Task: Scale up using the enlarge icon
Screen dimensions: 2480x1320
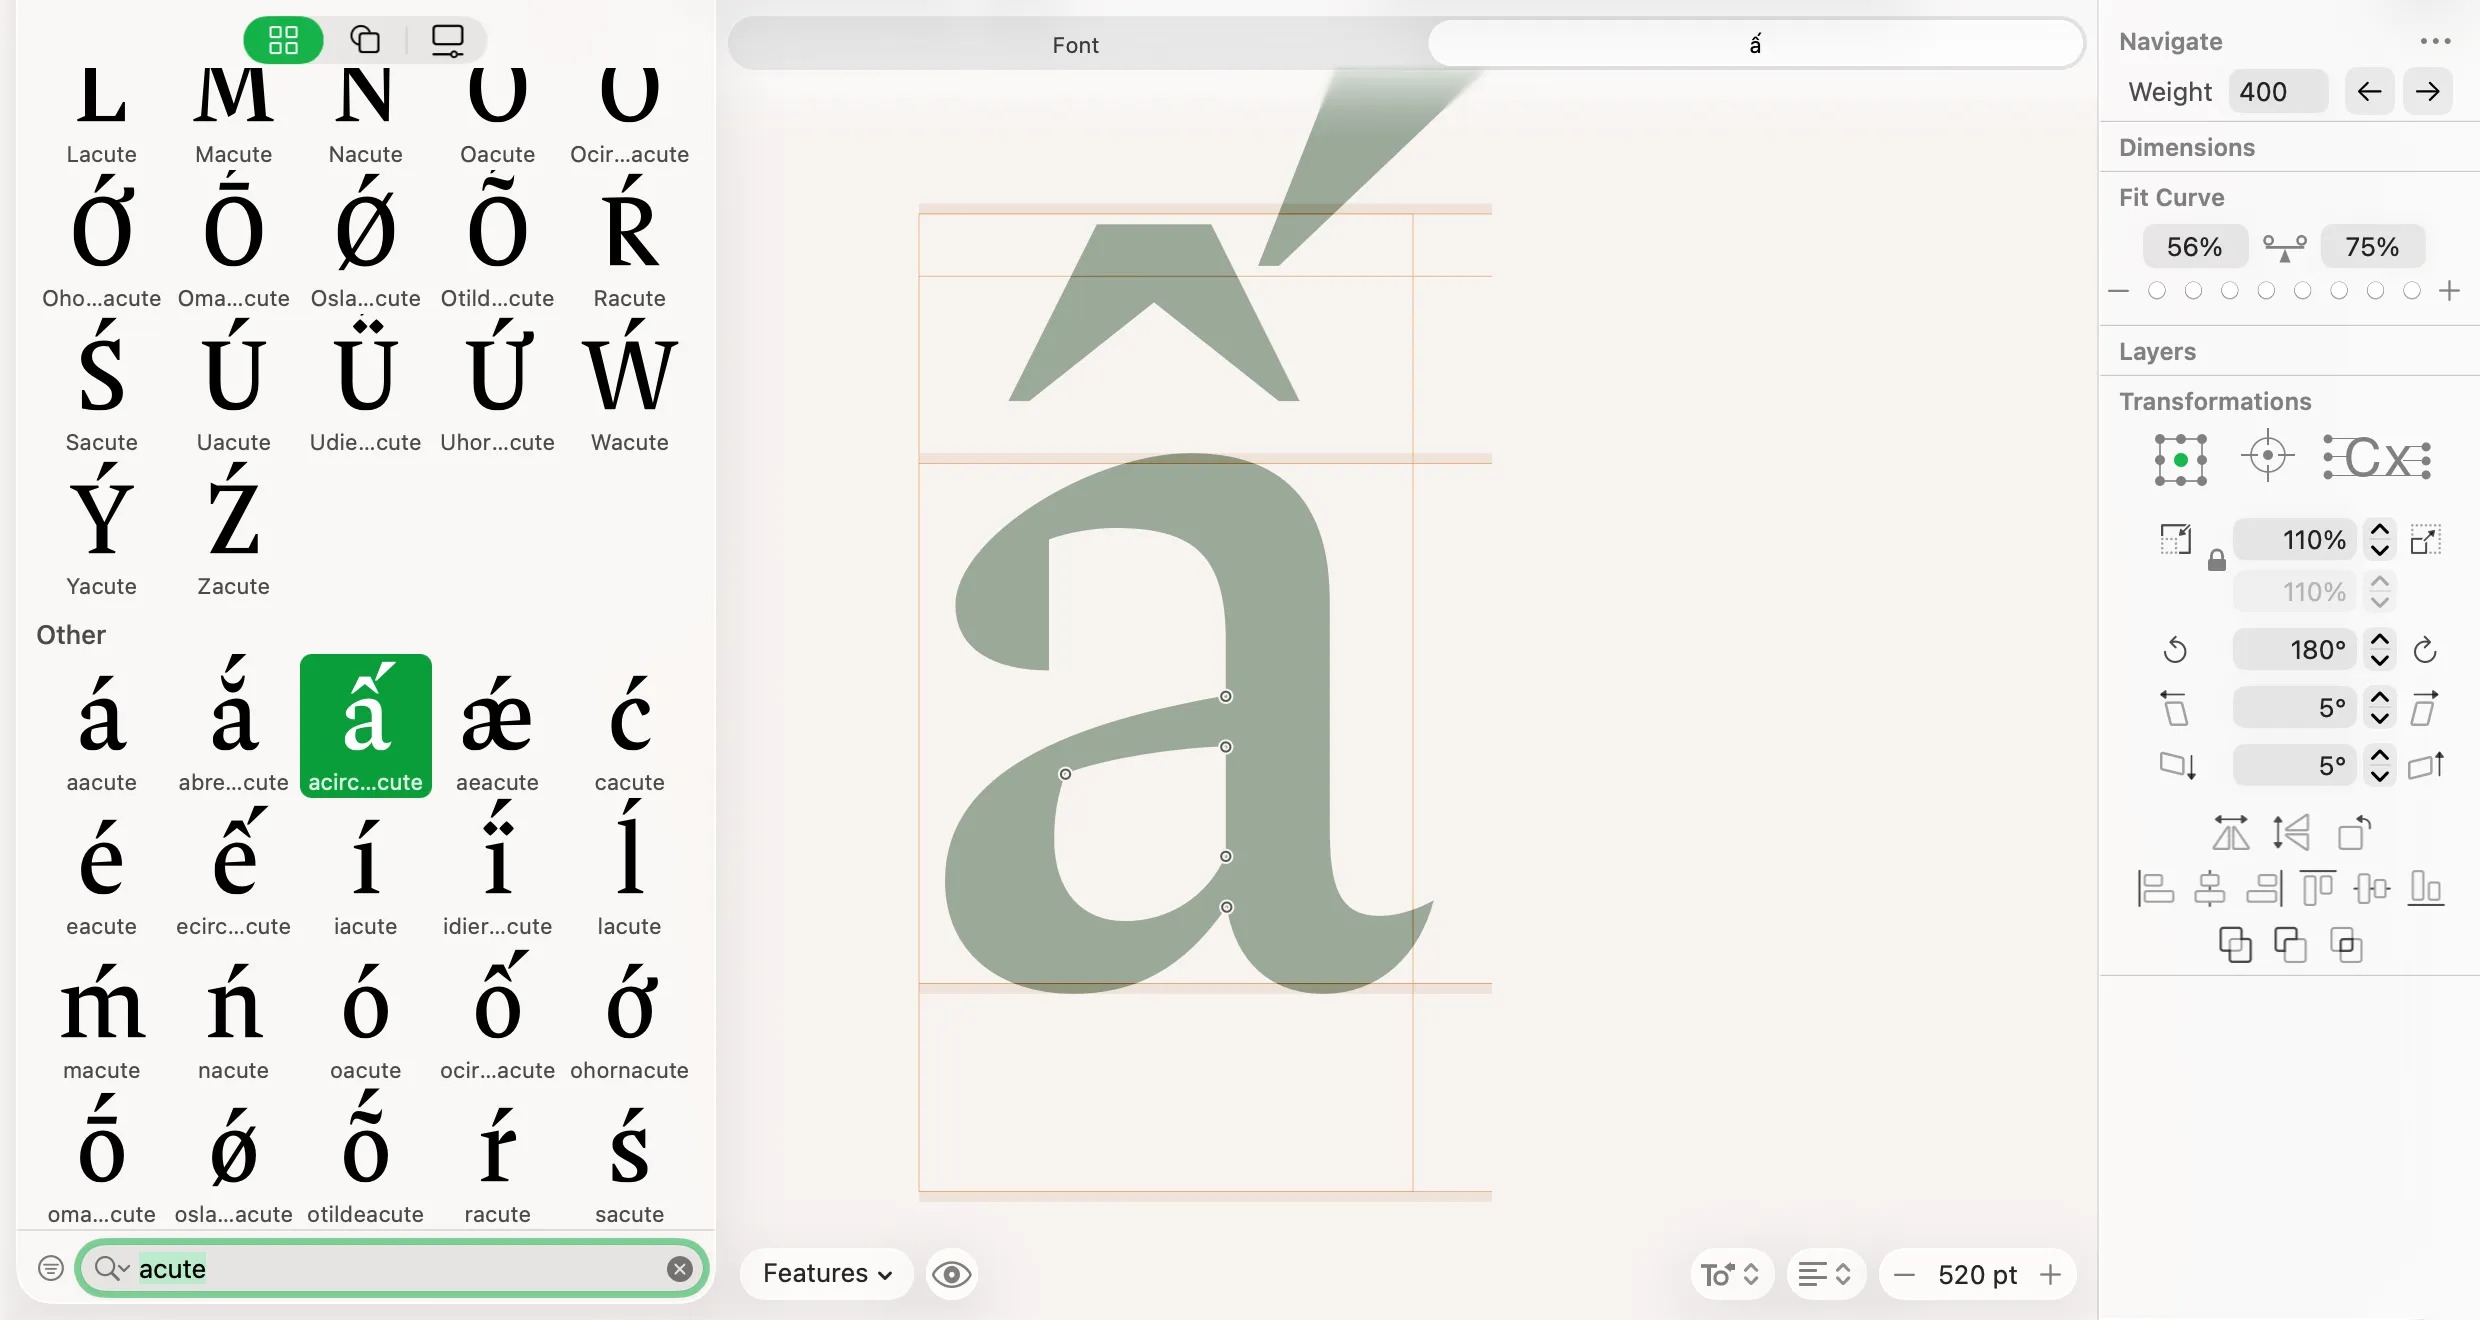Action: [2425, 540]
